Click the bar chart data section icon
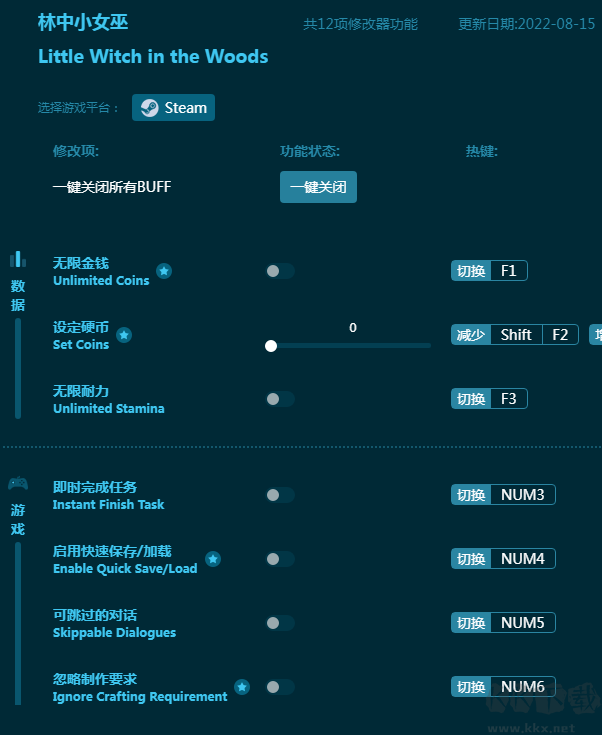This screenshot has height=735, width=602. click(18, 259)
